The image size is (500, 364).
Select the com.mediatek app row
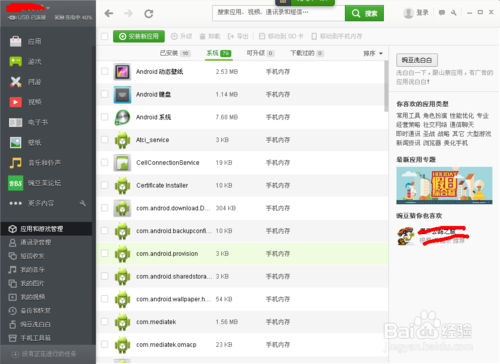[242, 322]
